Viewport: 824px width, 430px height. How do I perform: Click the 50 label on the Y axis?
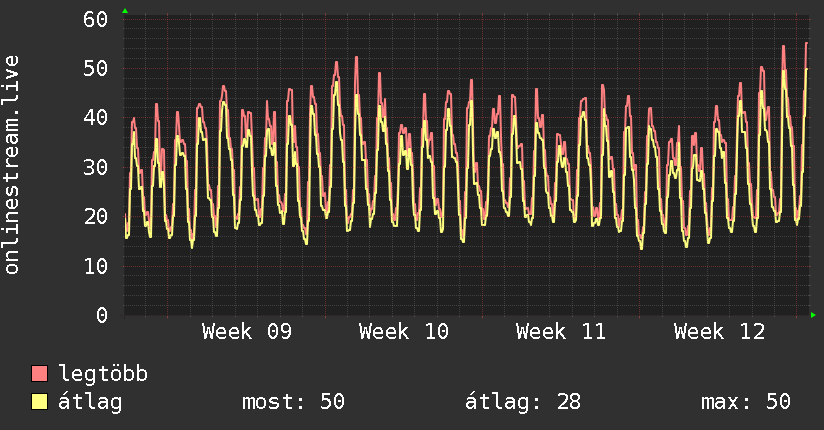[96, 68]
